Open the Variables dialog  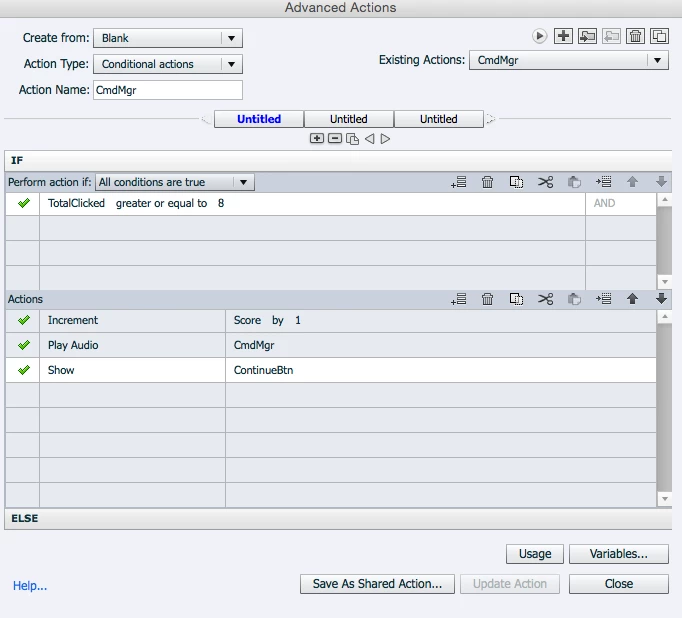pos(618,554)
